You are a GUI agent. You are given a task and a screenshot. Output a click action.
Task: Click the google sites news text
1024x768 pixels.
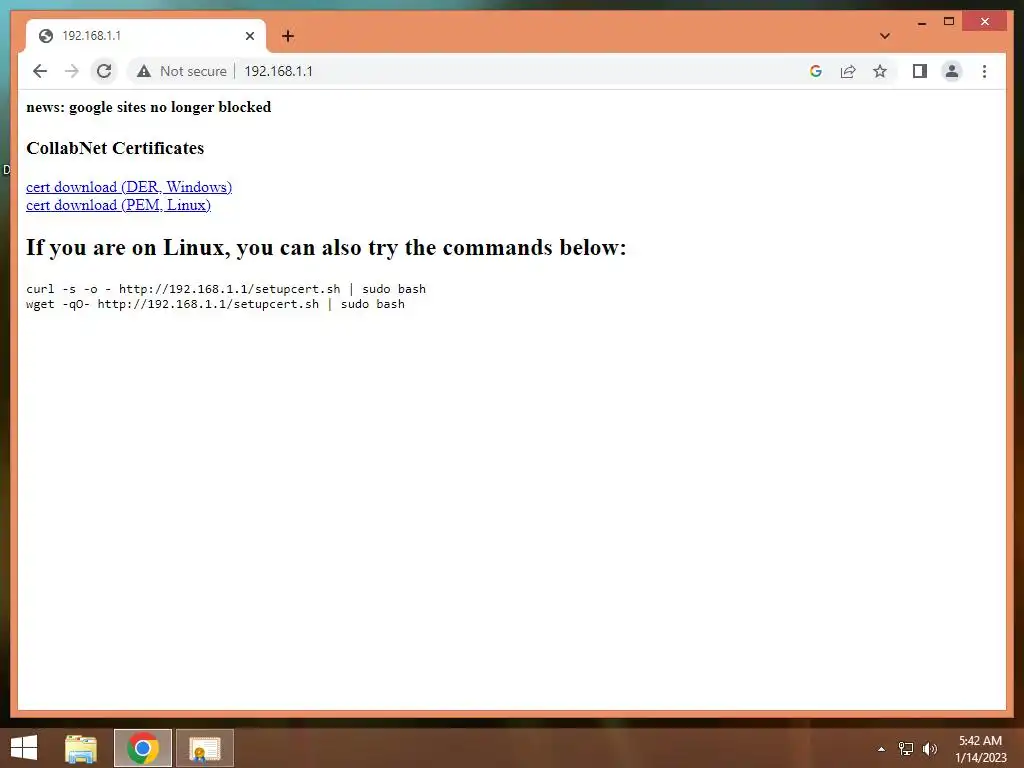coord(148,107)
